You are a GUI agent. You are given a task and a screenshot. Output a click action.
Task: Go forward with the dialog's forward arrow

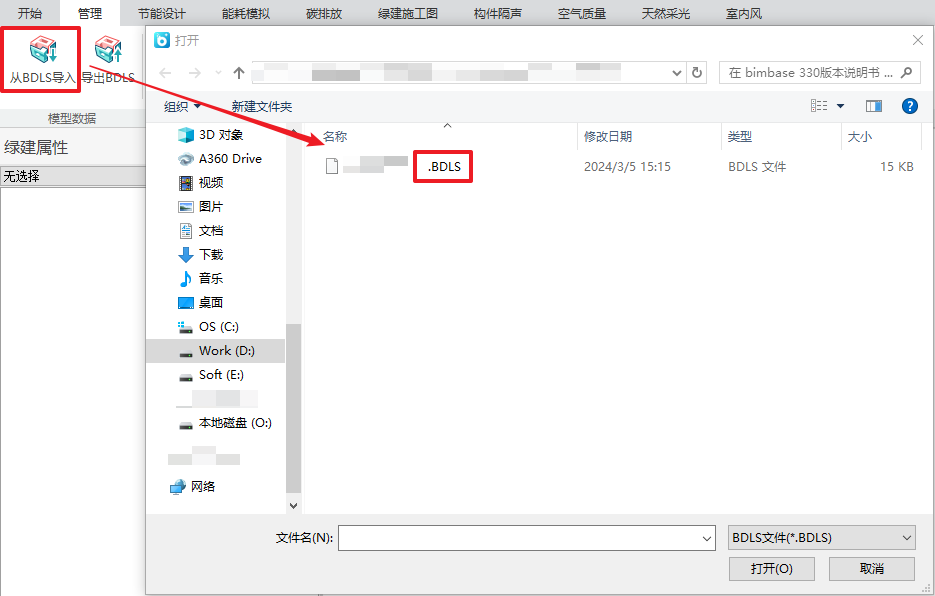[x=194, y=73]
